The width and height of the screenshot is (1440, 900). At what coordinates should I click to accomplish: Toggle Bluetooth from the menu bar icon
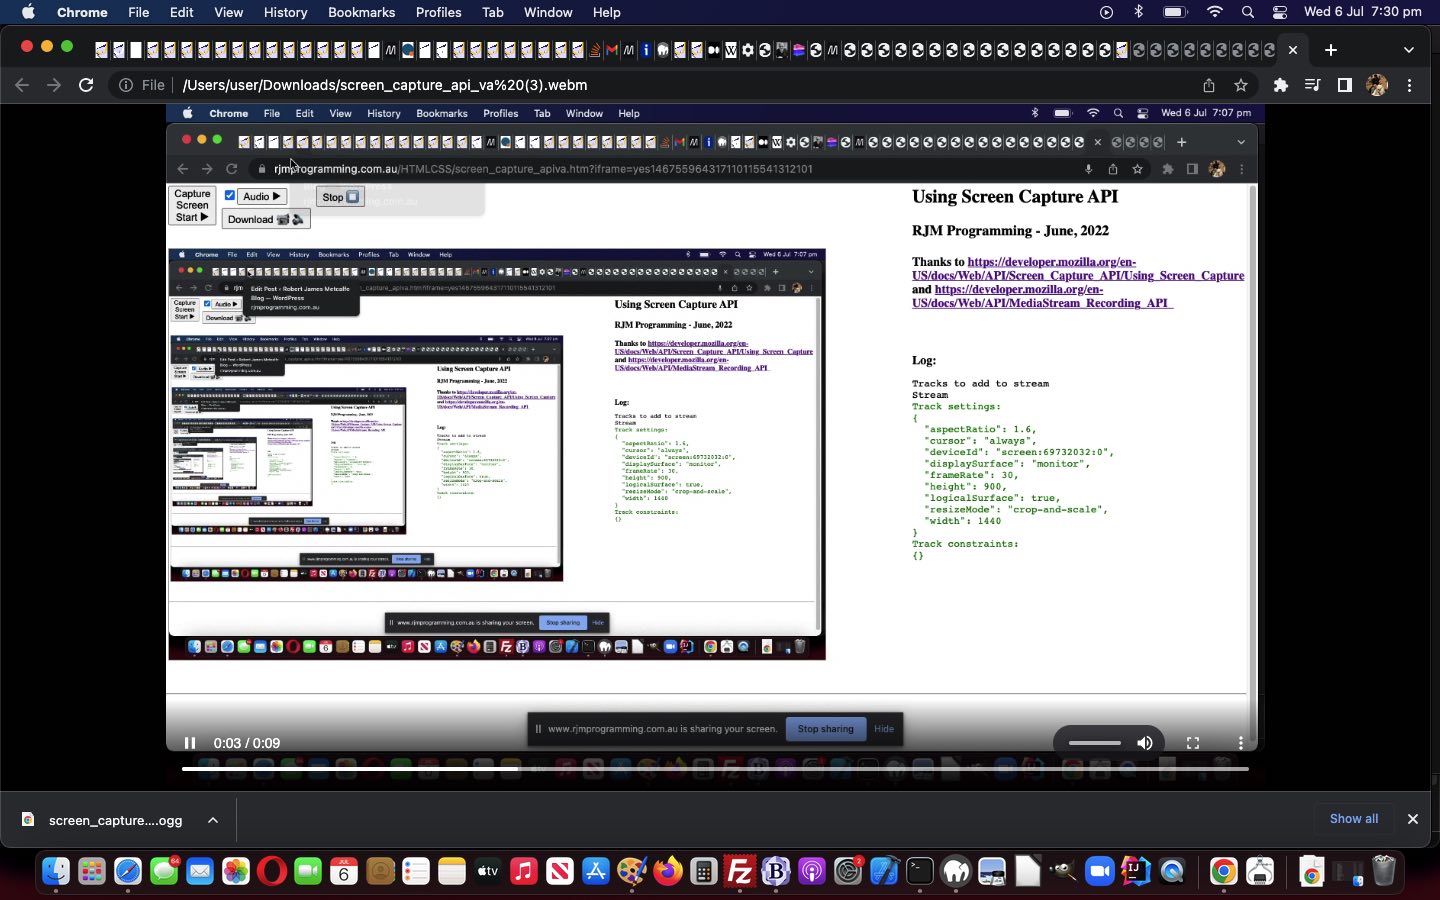point(1138,12)
